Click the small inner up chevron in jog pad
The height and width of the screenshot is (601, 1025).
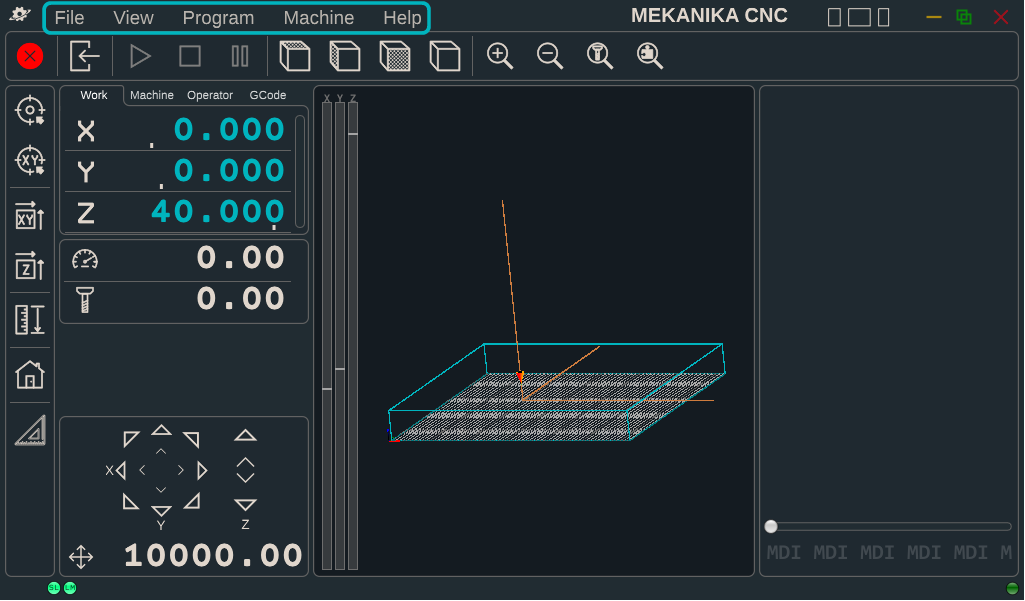tap(161, 451)
